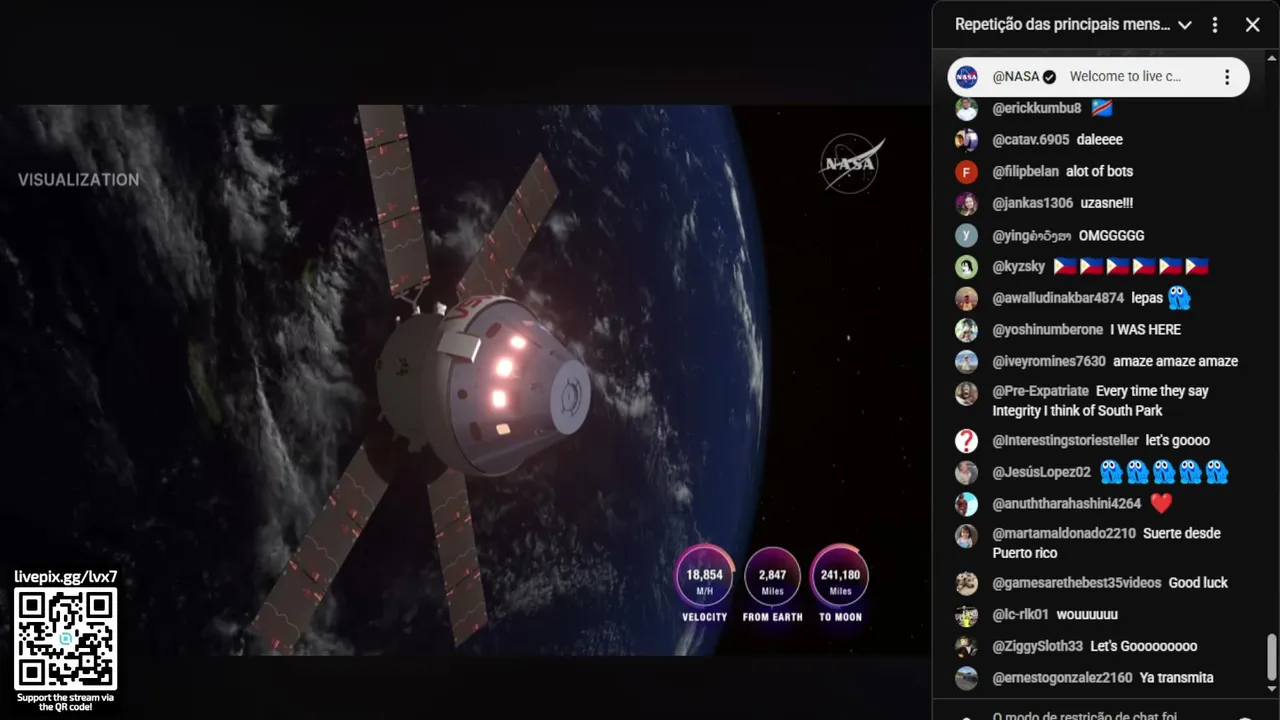Image resolution: width=1280 pixels, height=720 pixels.
Task: Click the 'amaze amaze amaze' chat message
Action: (1175, 361)
